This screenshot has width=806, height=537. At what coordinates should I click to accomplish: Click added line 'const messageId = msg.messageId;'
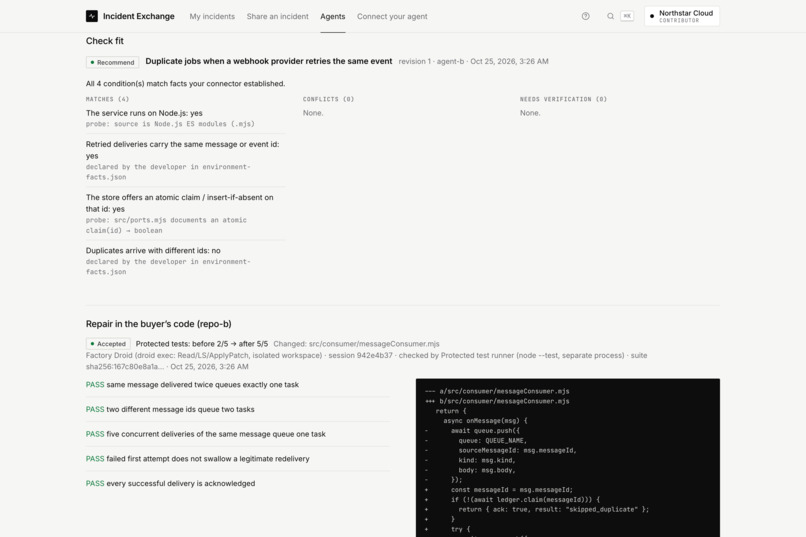pos(511,490)
